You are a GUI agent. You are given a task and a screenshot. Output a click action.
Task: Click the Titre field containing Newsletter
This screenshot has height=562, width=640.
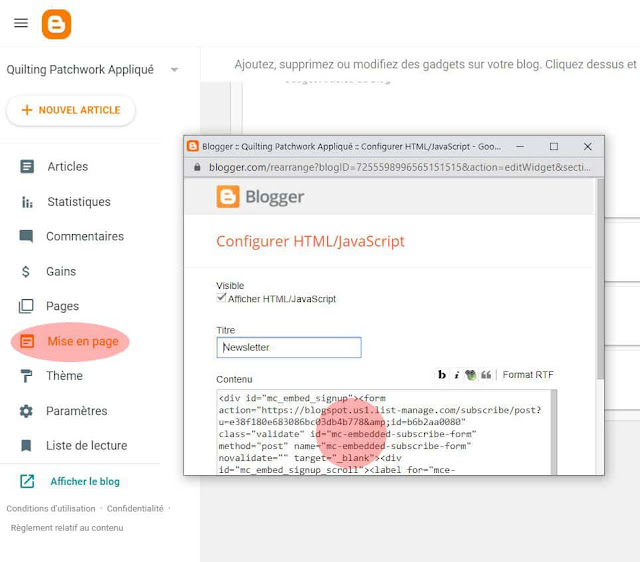click(289, 347)
